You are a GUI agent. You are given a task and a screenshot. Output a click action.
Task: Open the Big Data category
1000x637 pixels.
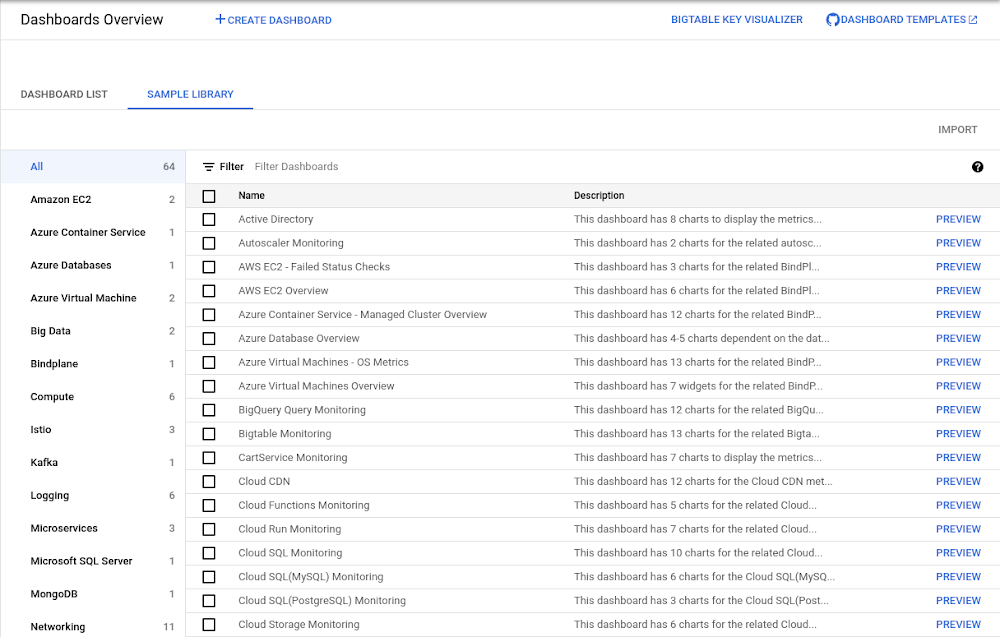click(x=93, y=331)
